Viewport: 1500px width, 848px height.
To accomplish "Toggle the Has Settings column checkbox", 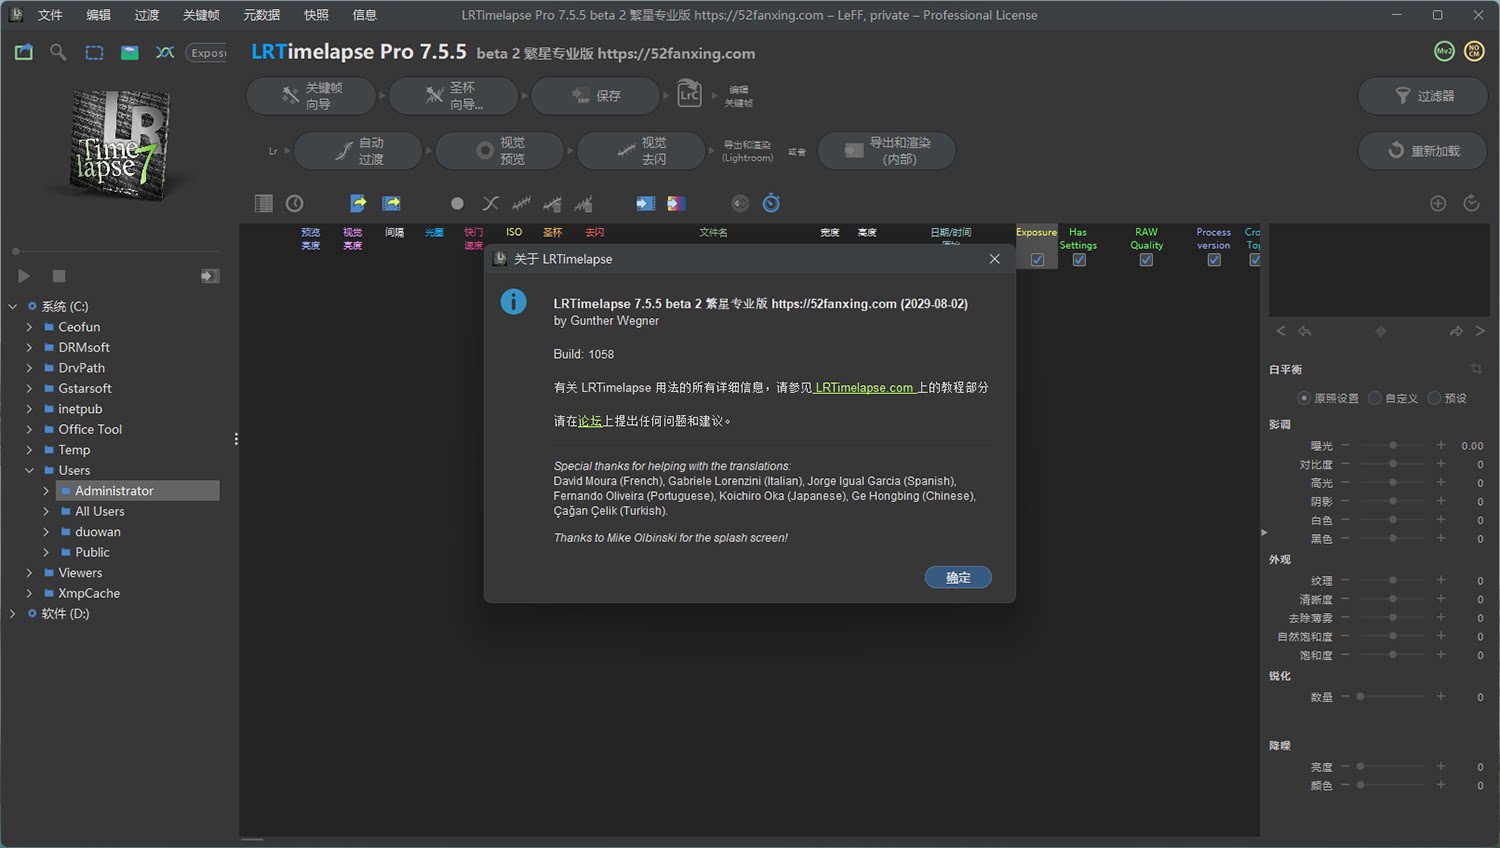I will pos(1079,260).
